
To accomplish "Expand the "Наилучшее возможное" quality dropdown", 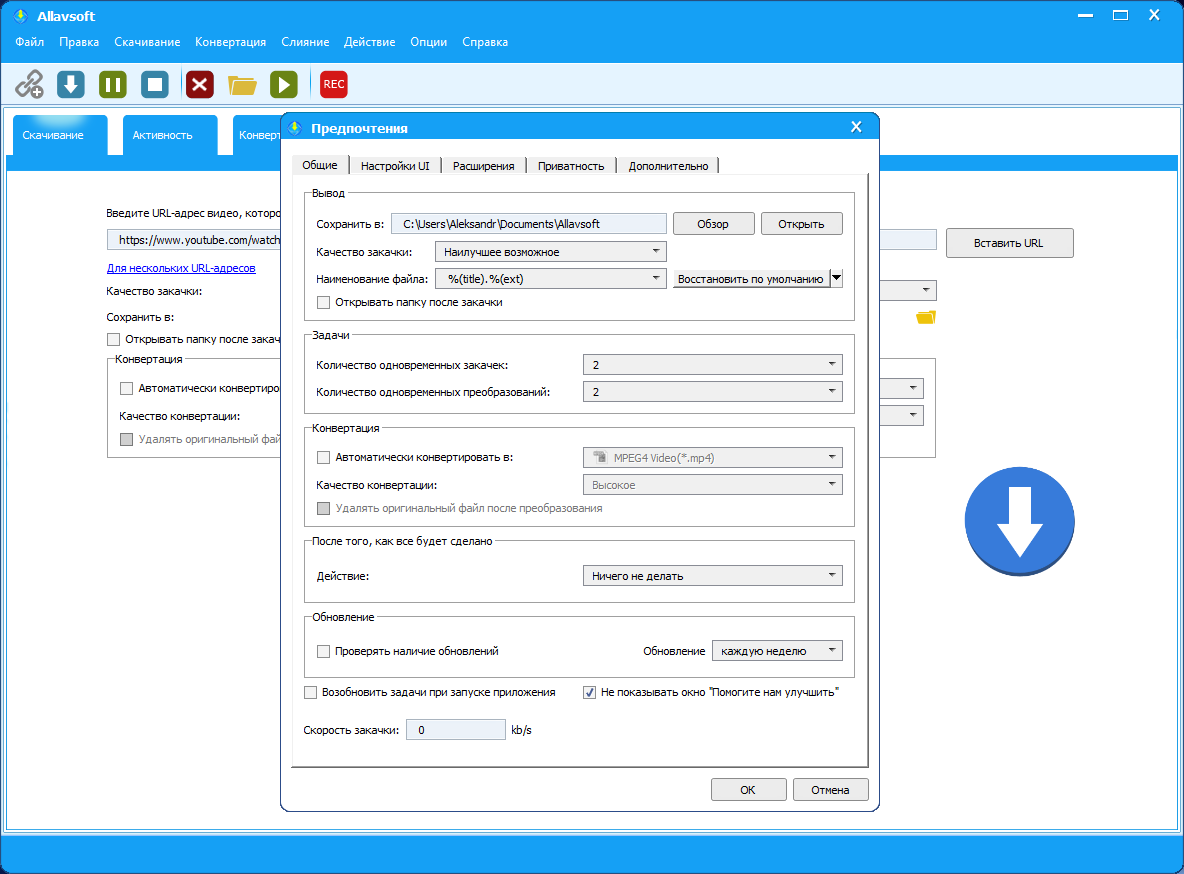I will pos(551,252).
